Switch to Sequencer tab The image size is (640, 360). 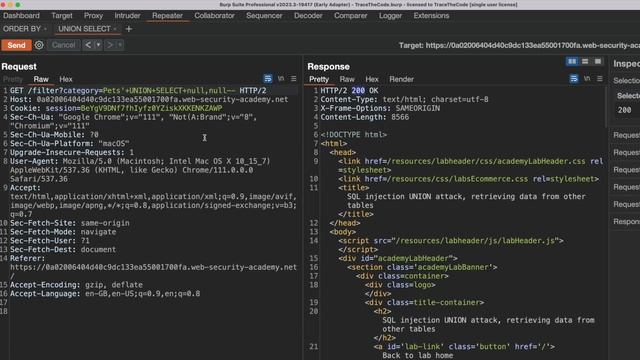(x=264, y=16)
